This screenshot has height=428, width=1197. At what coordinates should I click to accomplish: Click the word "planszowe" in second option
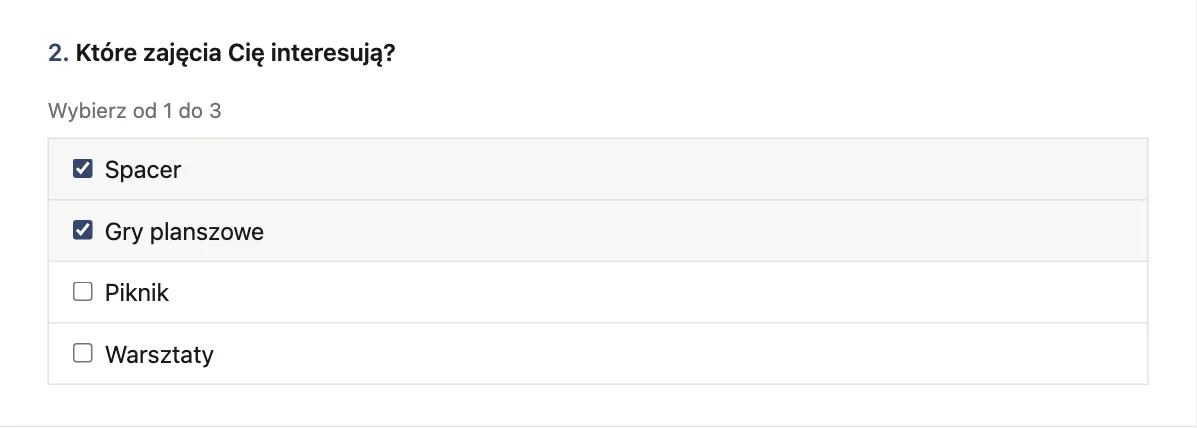coord(207,231)
